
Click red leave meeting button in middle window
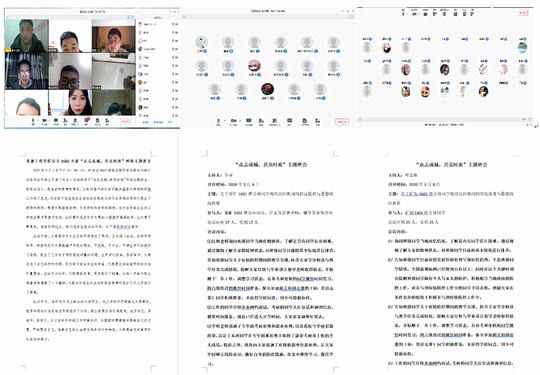(342, 122)
